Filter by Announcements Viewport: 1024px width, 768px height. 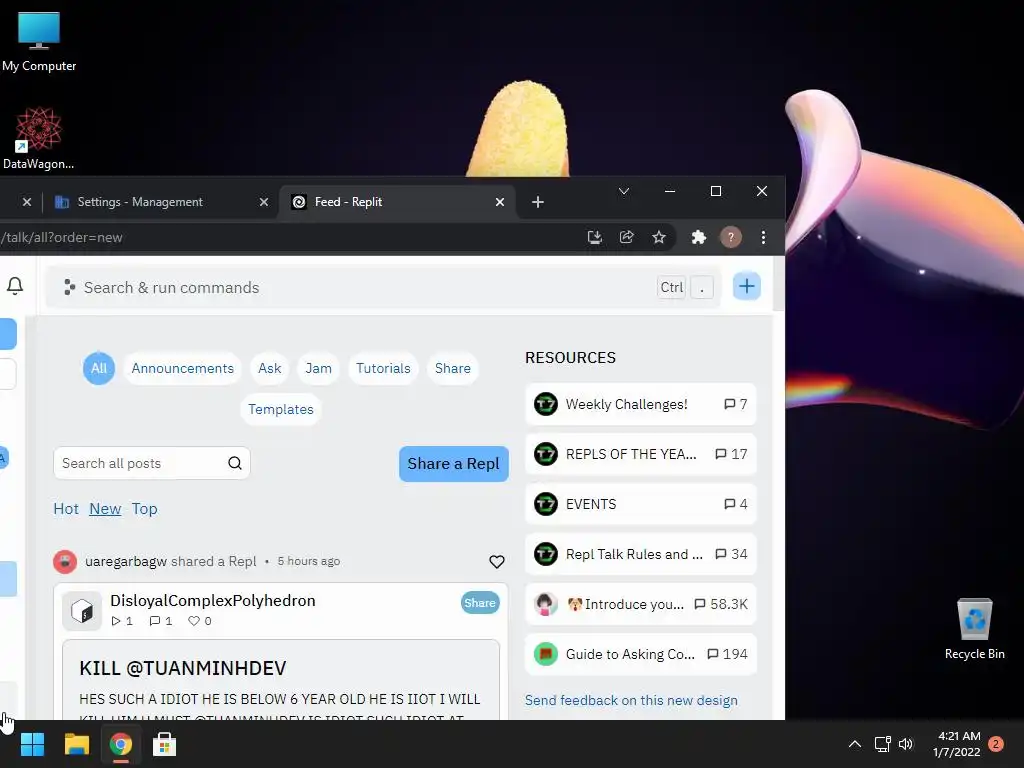pyautogui.click(x=182, y=368)
